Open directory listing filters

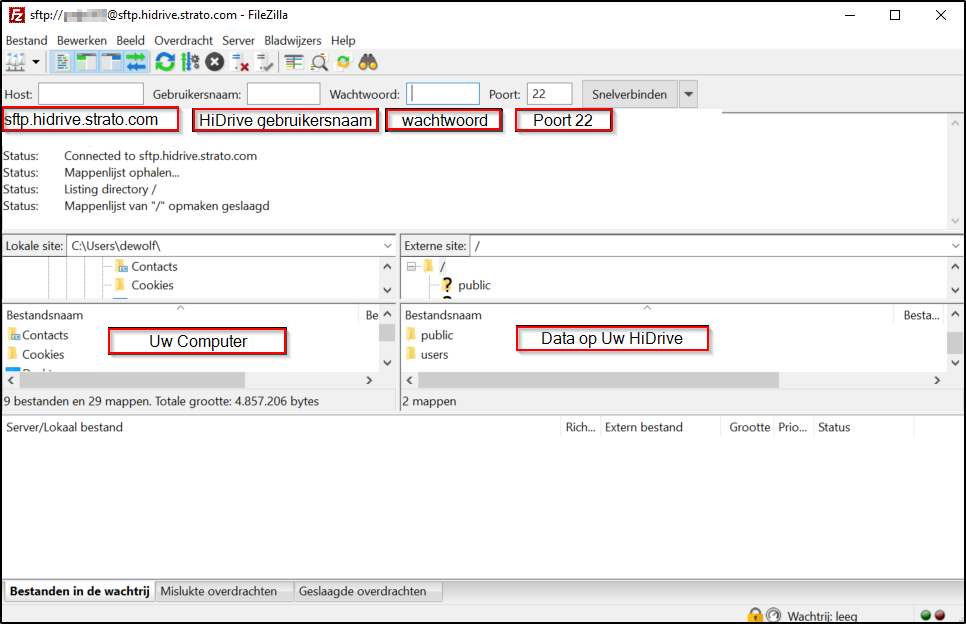click(294, 62)
